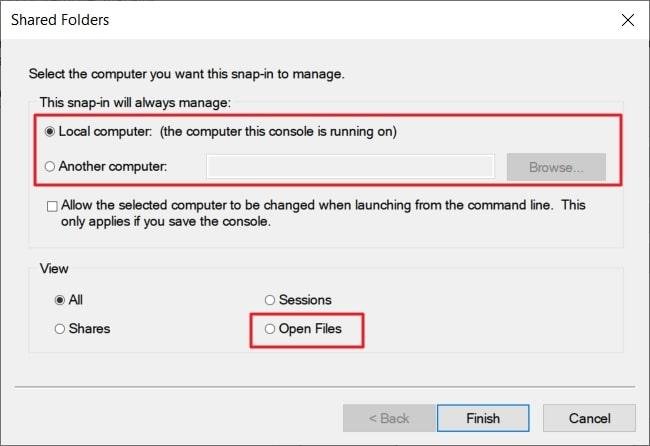
Task: Select the Local computer radio button
Action: pyautogui.click(x=51, y=131)
